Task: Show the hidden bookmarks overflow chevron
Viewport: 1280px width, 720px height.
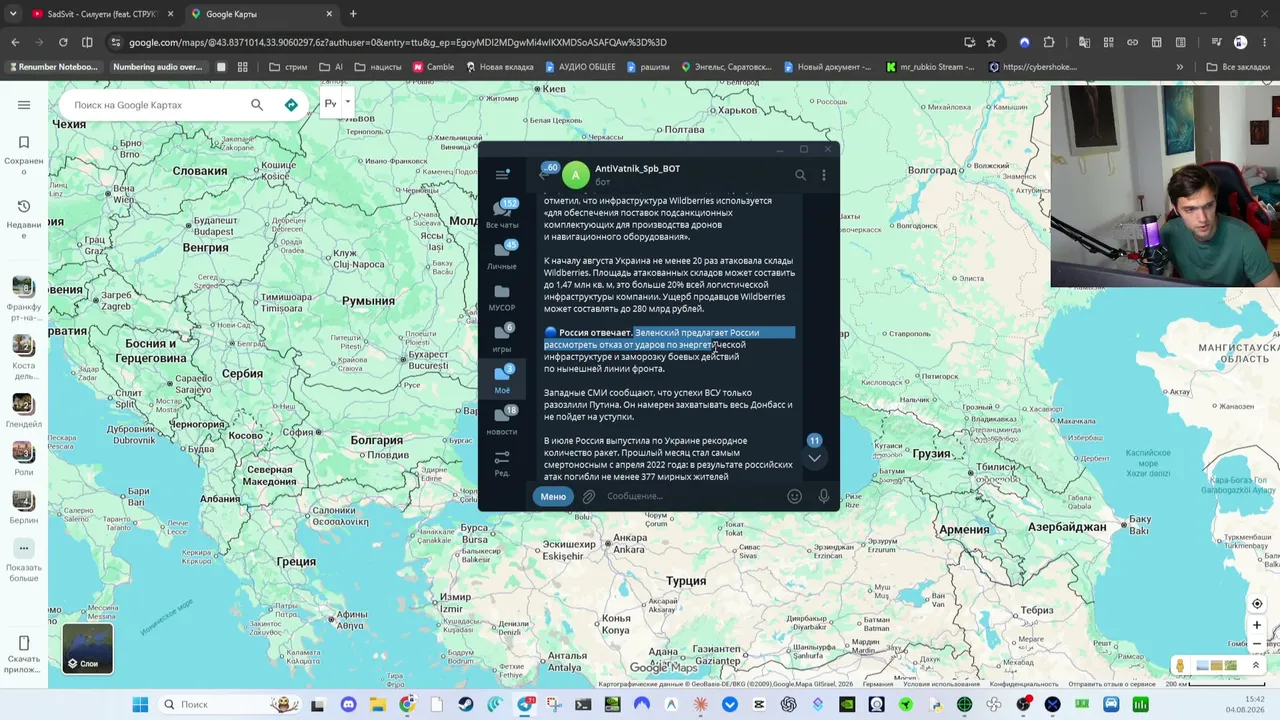Action: pos(1180,67)
